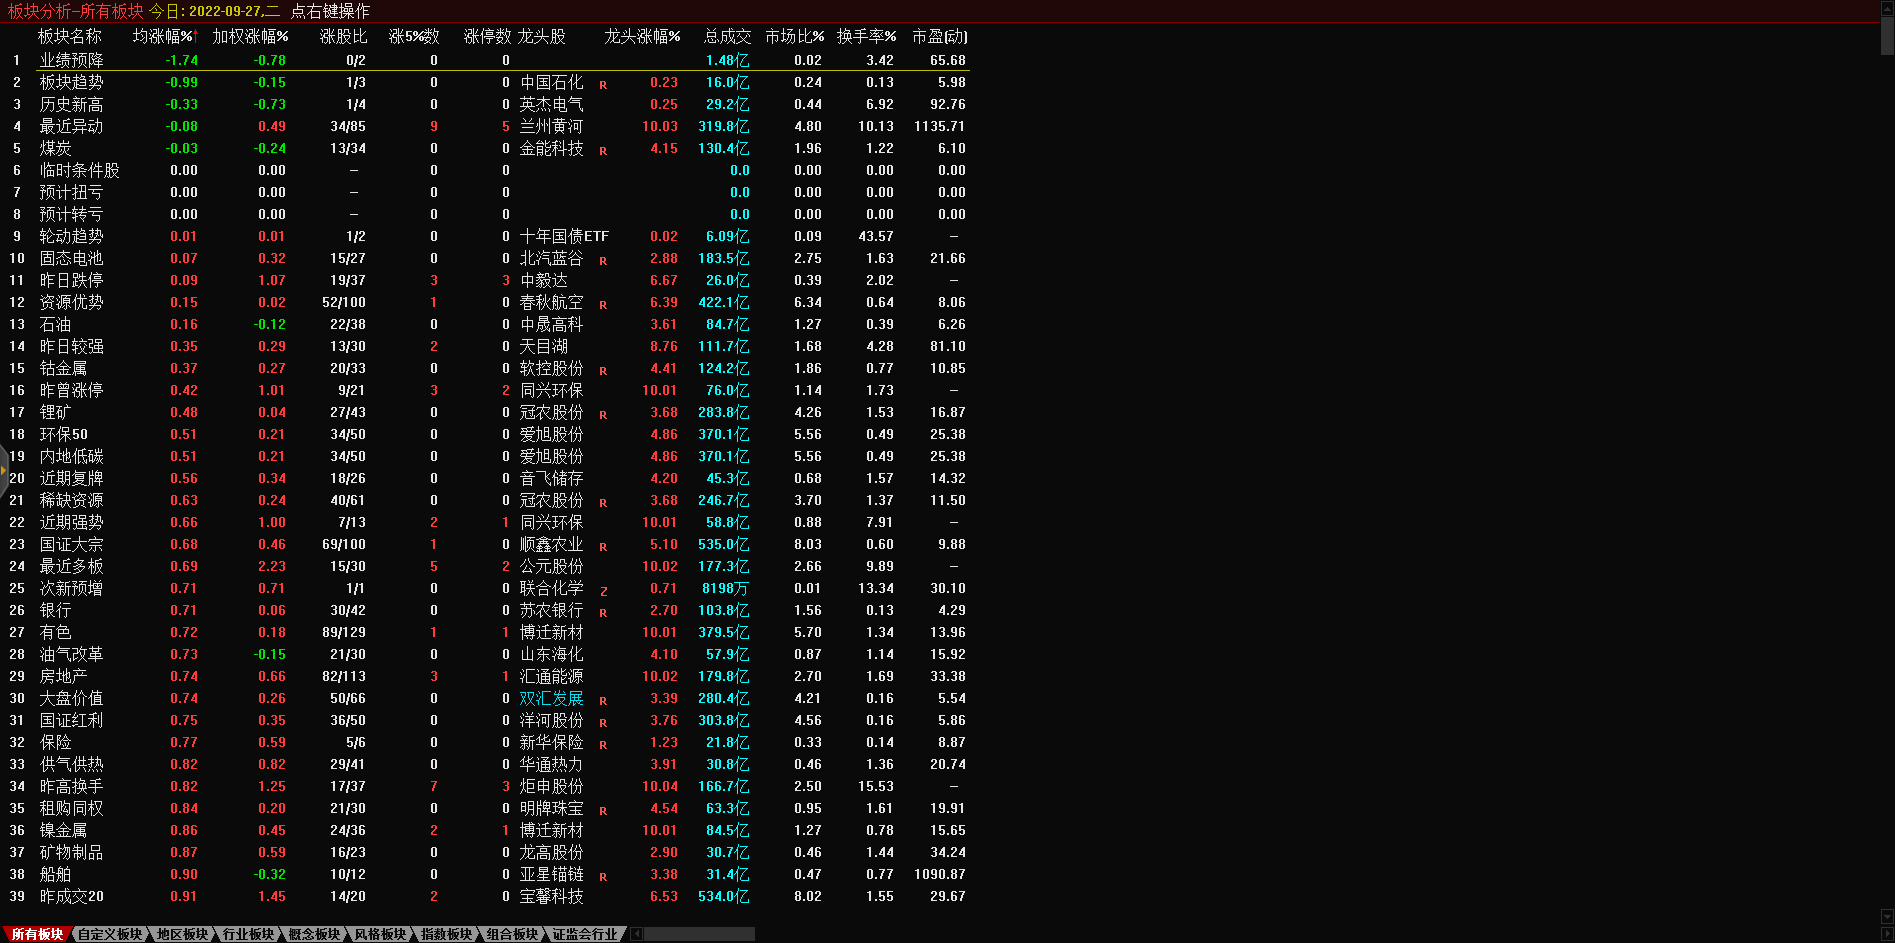Click the left arrow of horizontal scrollbar
This screenshot has width=1895, height=943.
tap(637, 934)
